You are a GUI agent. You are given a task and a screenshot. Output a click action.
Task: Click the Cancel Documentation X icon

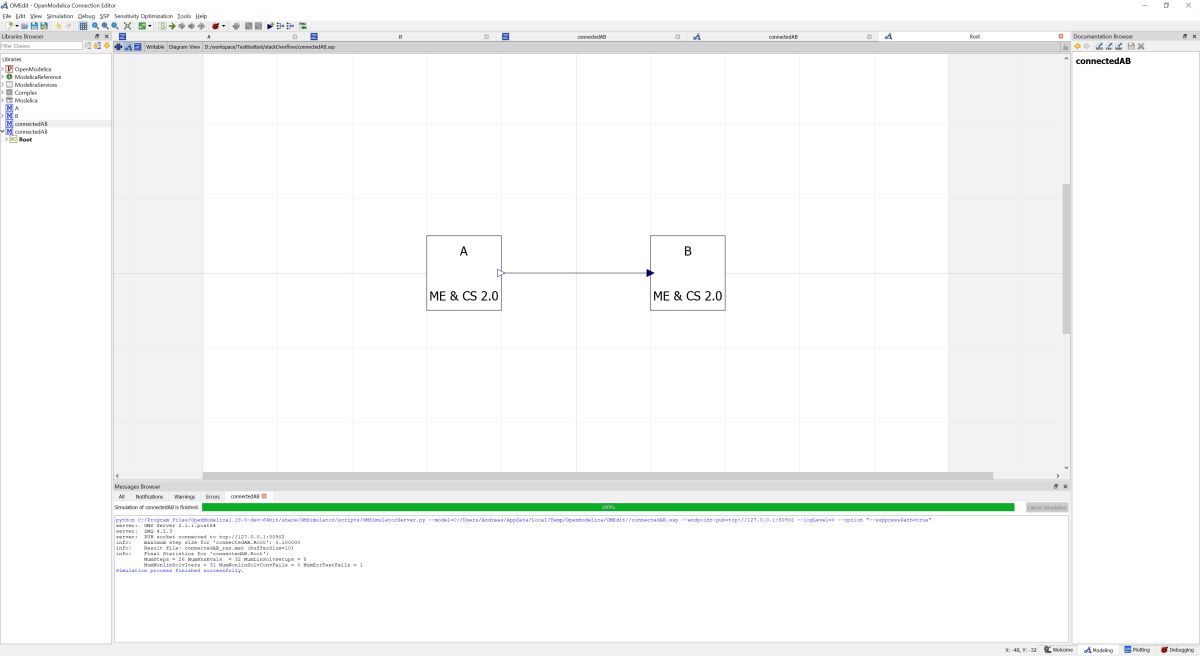1141,46
